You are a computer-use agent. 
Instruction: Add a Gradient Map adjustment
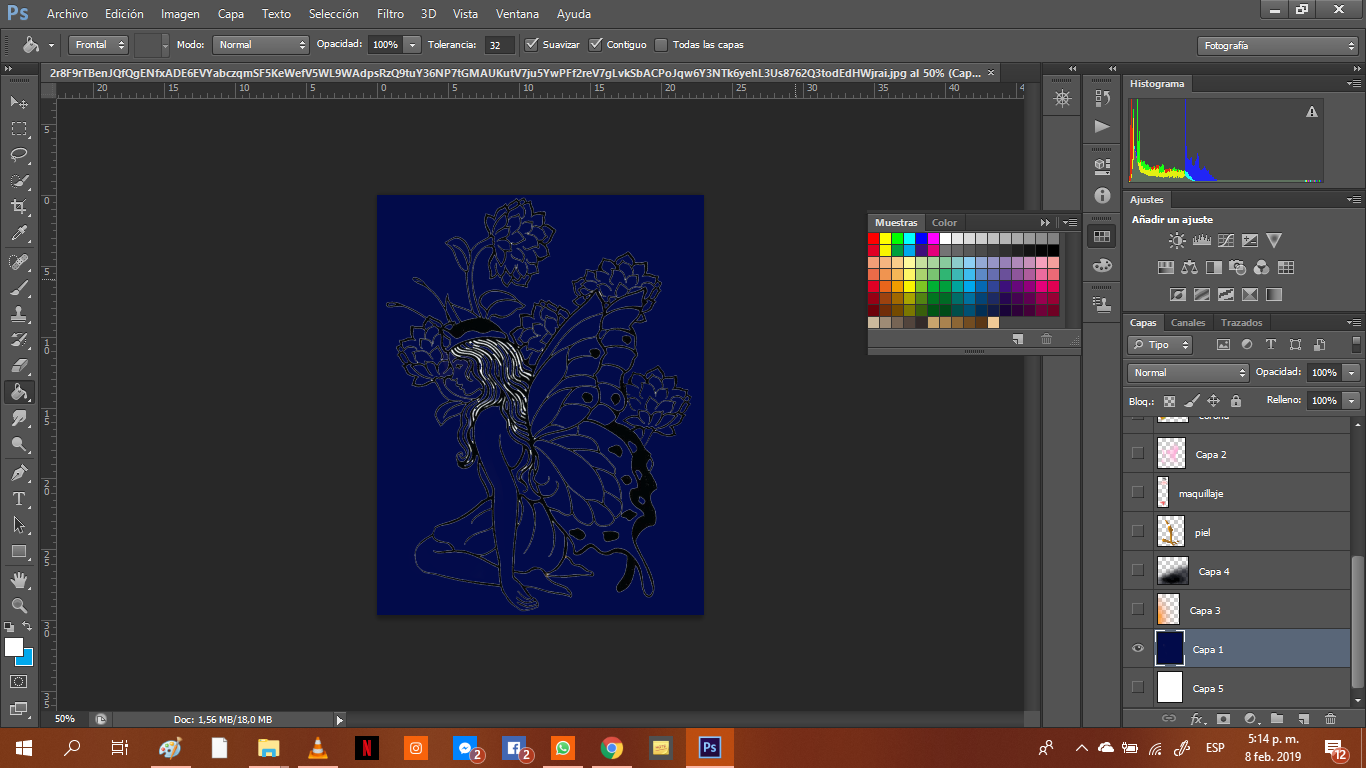click(1273, 295)
